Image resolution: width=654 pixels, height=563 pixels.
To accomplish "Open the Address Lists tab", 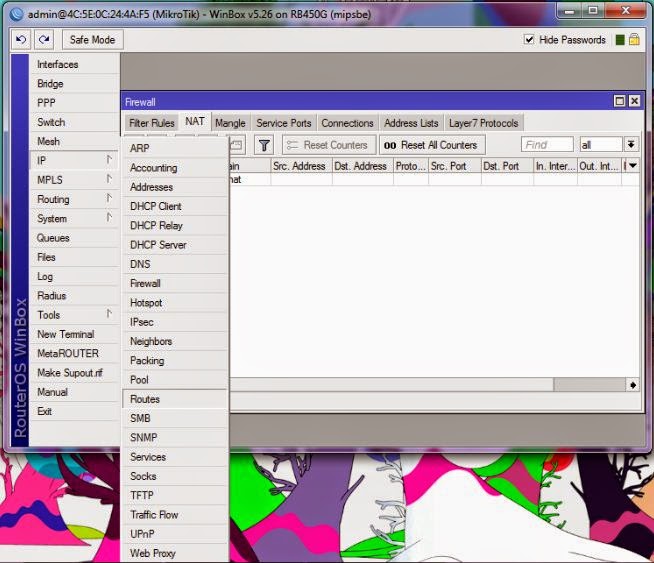I will coord(411,123).
